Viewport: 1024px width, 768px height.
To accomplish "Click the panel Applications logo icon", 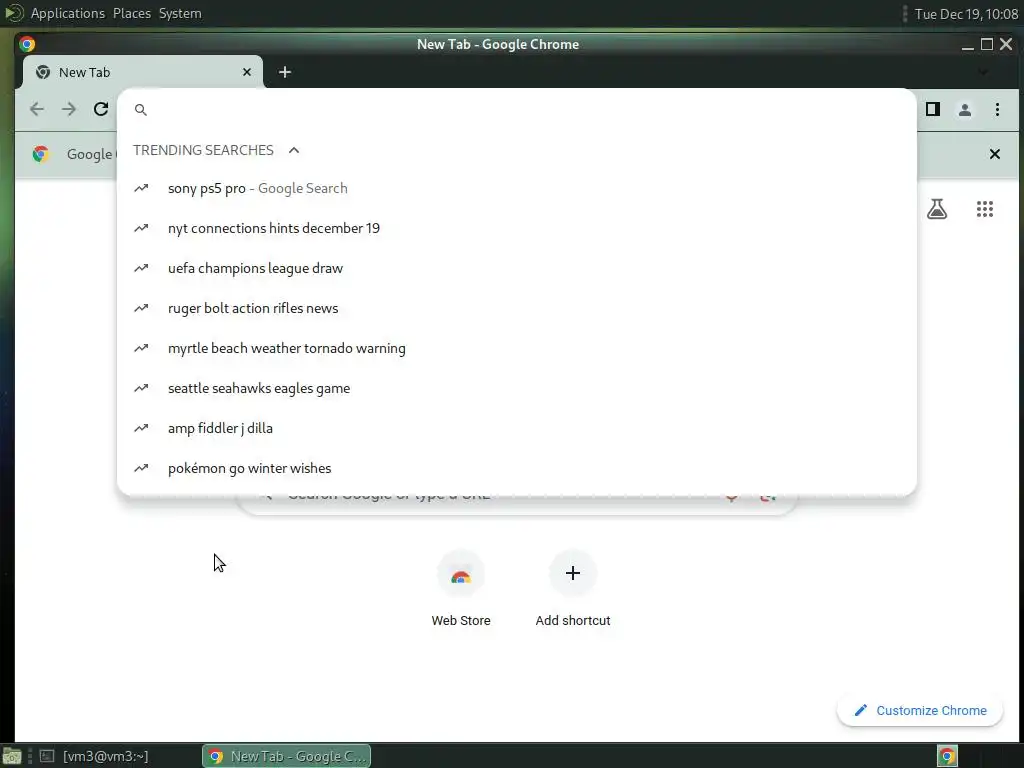I will [13, 13].
